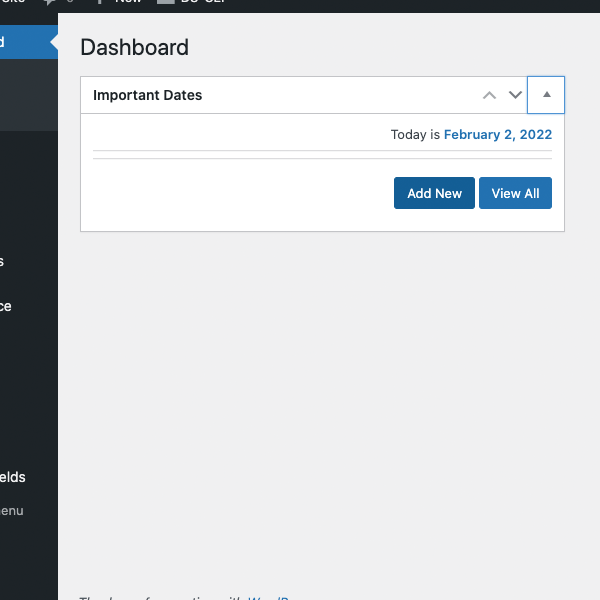
Task: Click the Add New button
Action: point(434,193)
